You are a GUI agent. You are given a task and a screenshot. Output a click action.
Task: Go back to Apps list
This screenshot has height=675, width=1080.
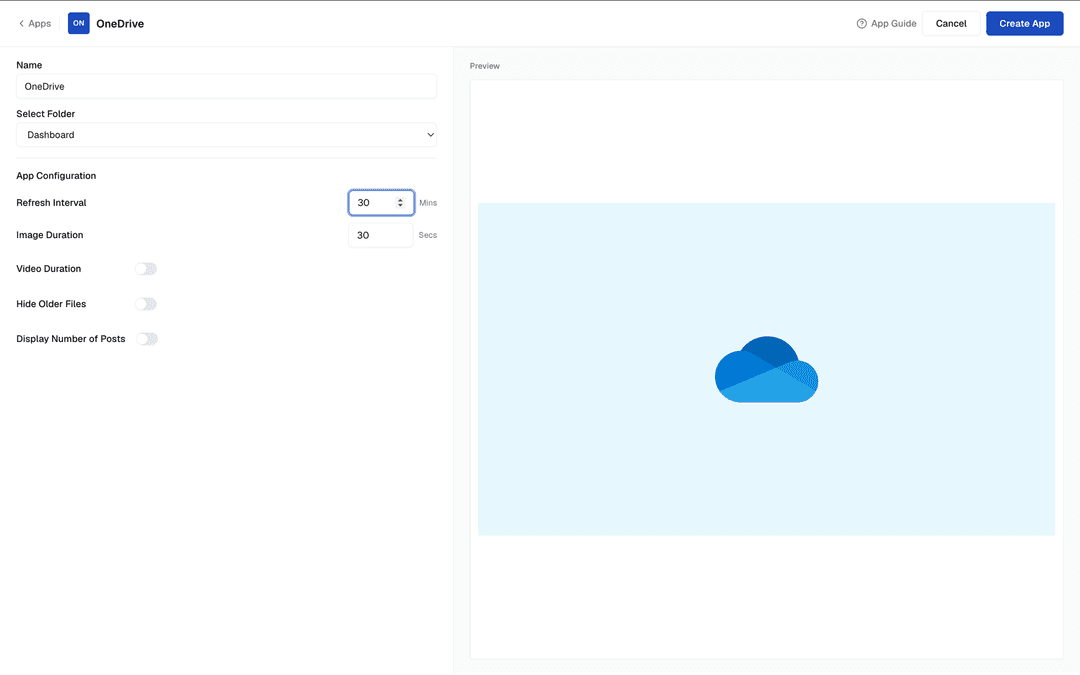coord(34,23)
